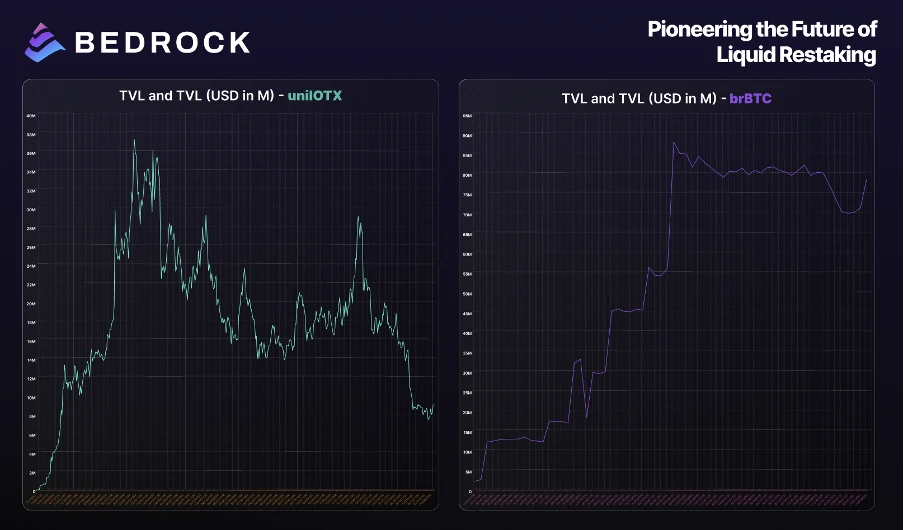This screenshot has width=904, height=530.
Task: Click the zero y-axis label on uniIOTX chart
Action: pyautogui.click(x=33, y=490)
